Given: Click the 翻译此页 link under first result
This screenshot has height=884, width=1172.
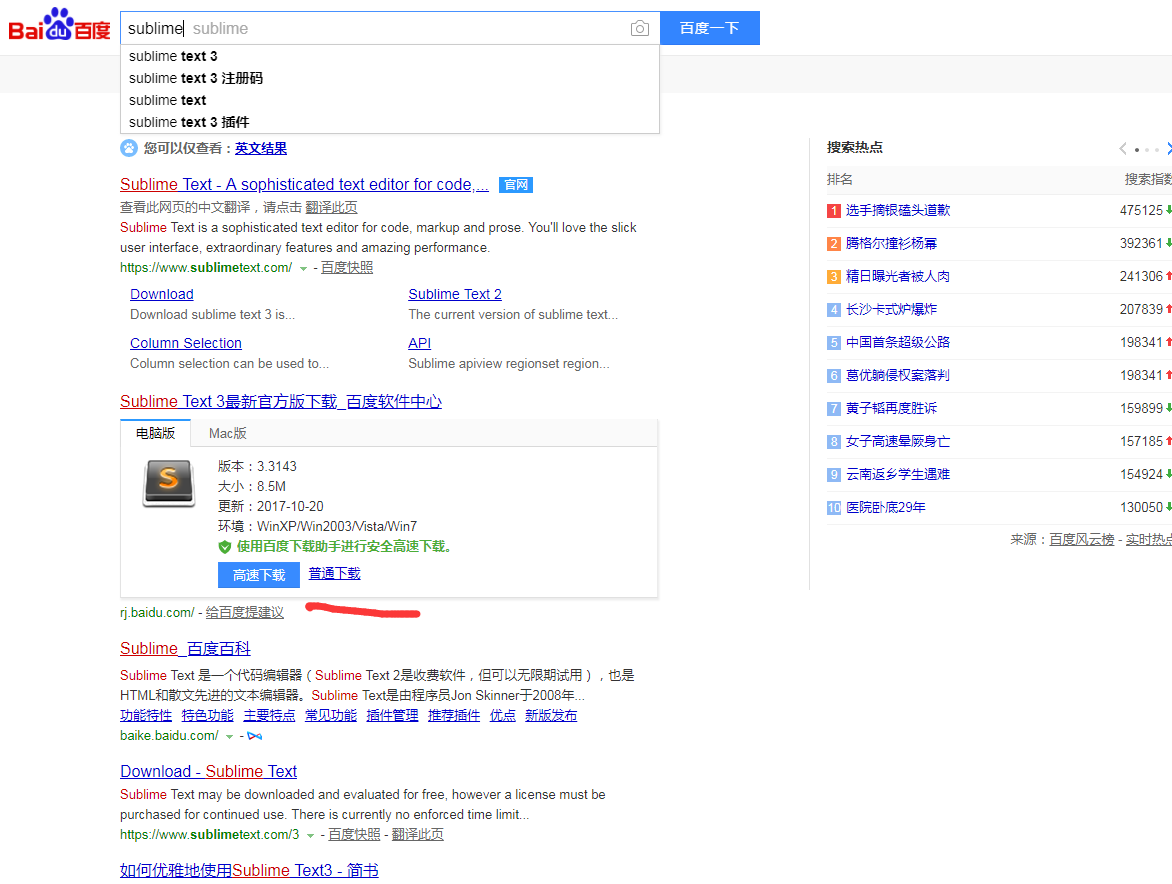Looking at the screenshot, I should click(x=331, y=207).
